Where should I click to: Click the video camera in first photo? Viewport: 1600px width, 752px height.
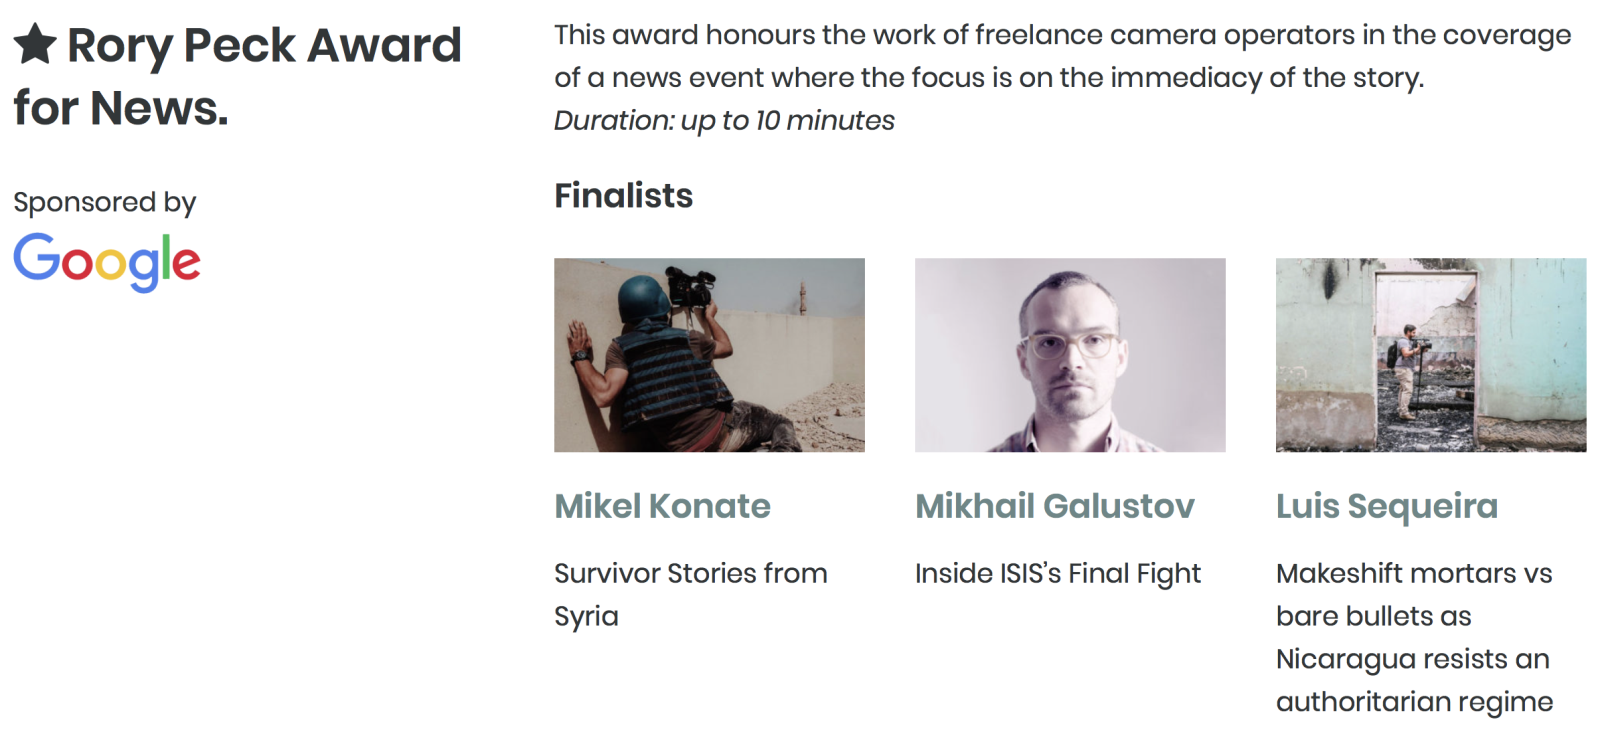click(x=692, y=285)
